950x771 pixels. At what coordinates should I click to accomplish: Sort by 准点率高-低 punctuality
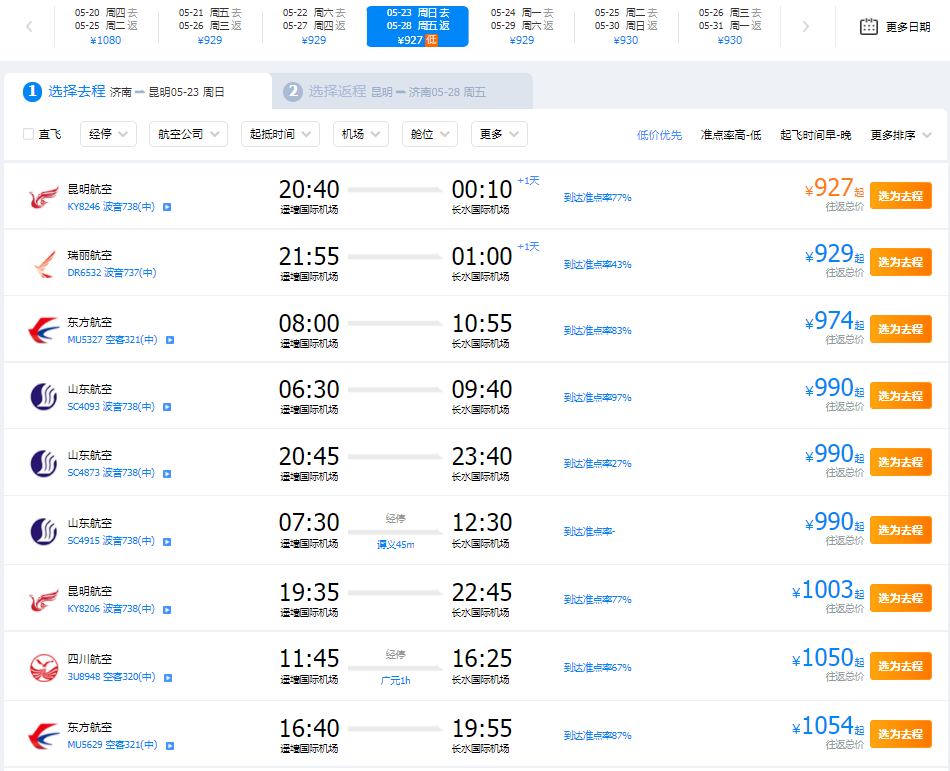point(731,135)
